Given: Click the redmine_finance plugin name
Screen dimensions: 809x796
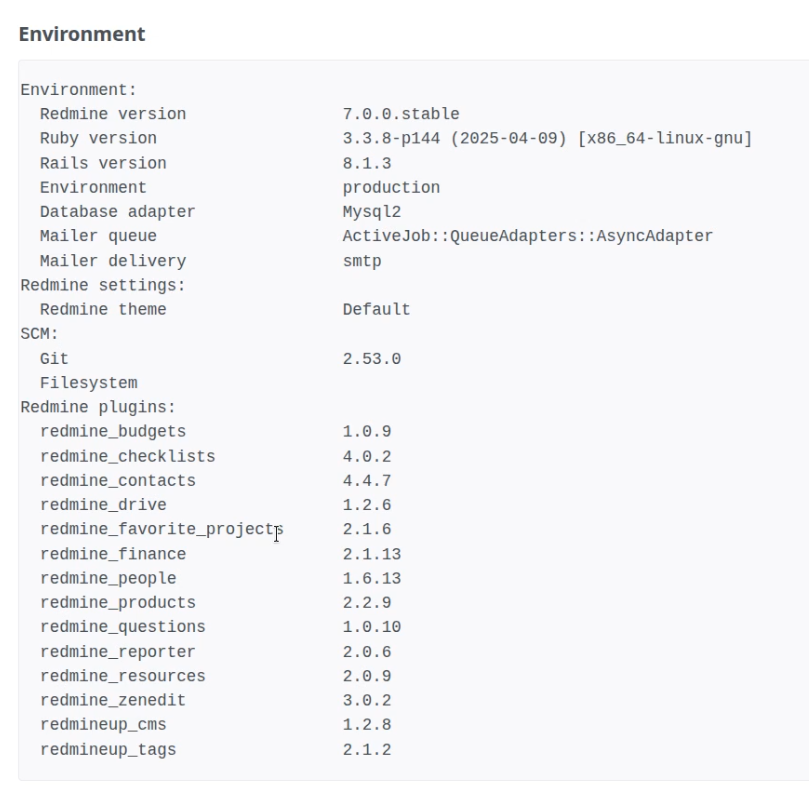Looking at the screenshot, I should coord(113,554).
